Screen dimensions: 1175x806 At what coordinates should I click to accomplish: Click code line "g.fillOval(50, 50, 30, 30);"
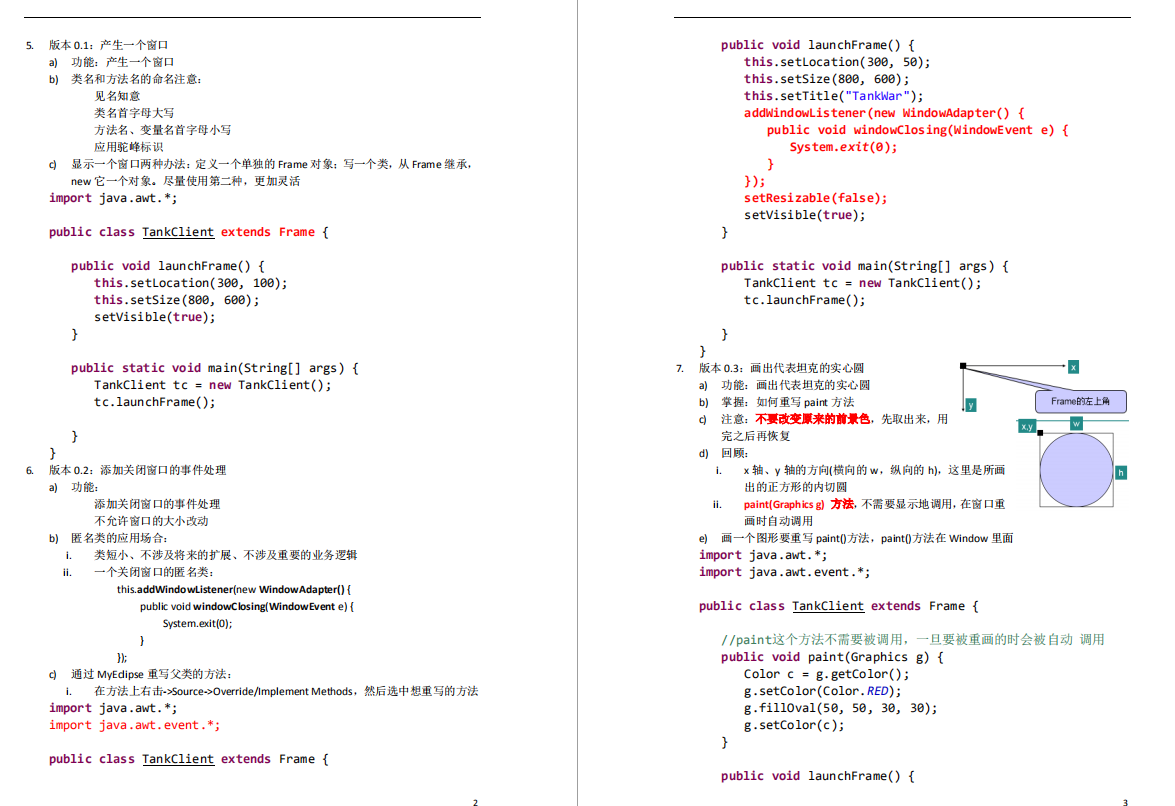pos(841,708)
